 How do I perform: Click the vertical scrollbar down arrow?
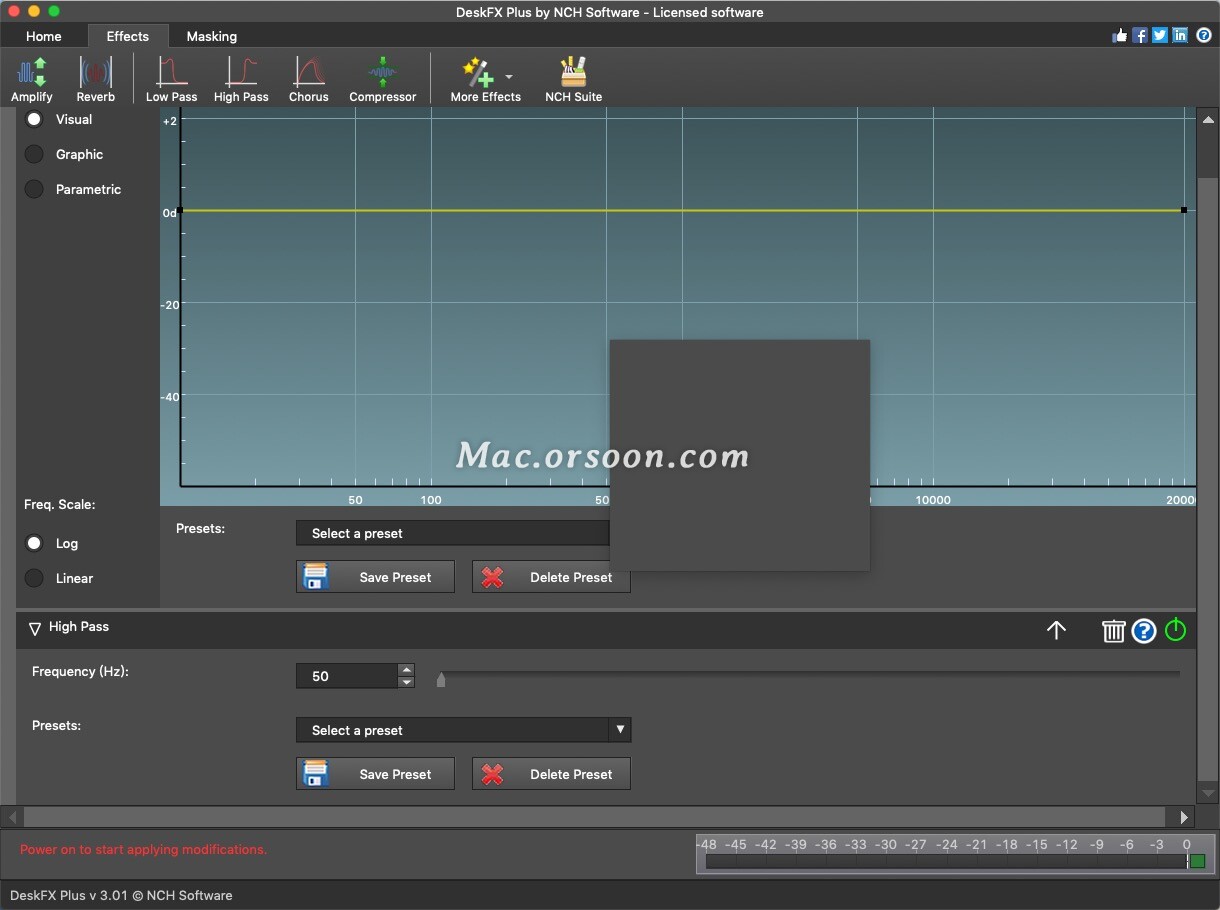1208,791
